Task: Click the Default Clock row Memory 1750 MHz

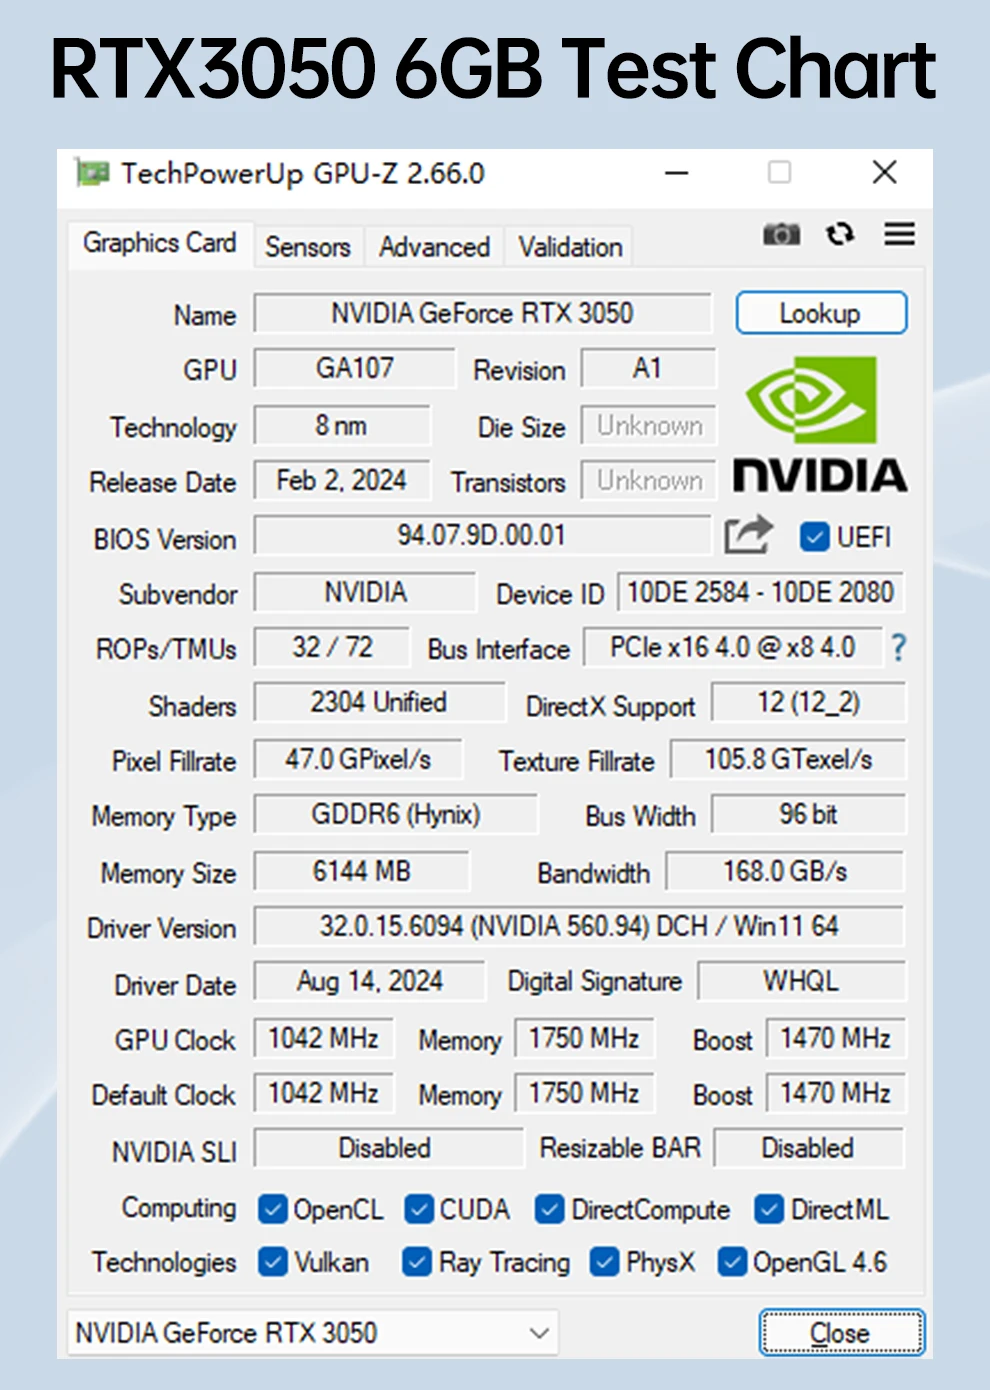Action: 584,1093
